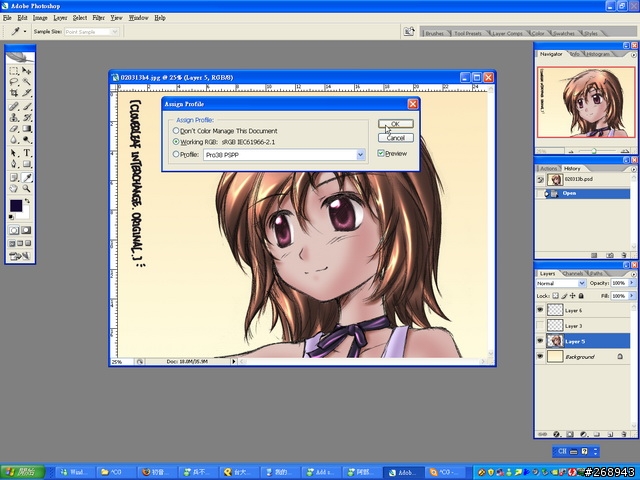Image resolution: width=640 pixels, height=480 pixels.
Task: Hide the Background layer eye
Action: click(x=540, y=356)
